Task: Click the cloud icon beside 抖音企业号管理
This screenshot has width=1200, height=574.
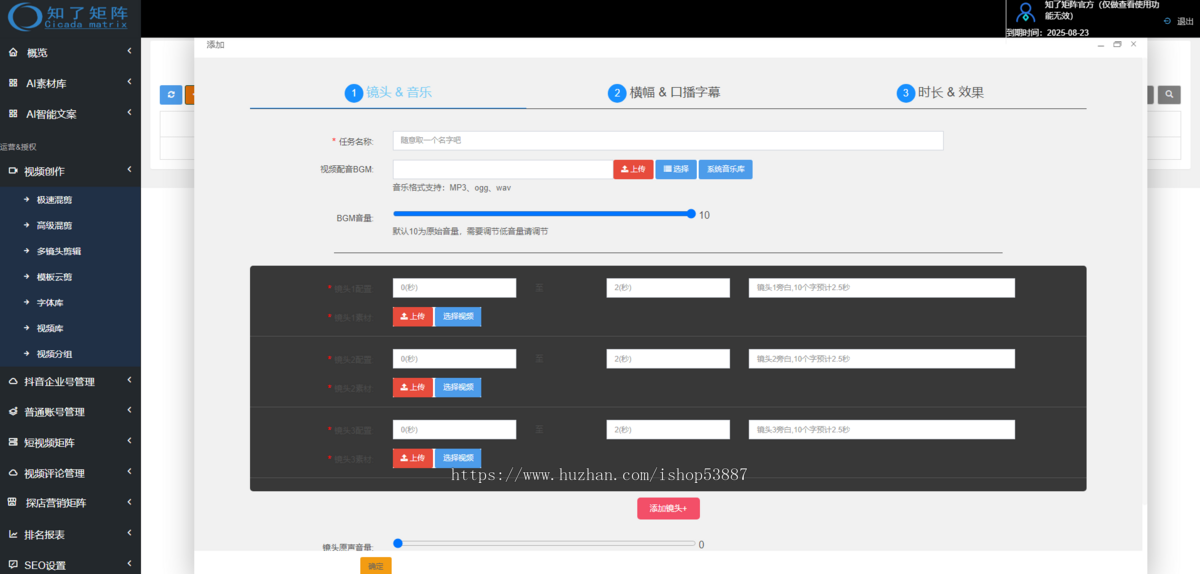Action: [x=13, y=381]
